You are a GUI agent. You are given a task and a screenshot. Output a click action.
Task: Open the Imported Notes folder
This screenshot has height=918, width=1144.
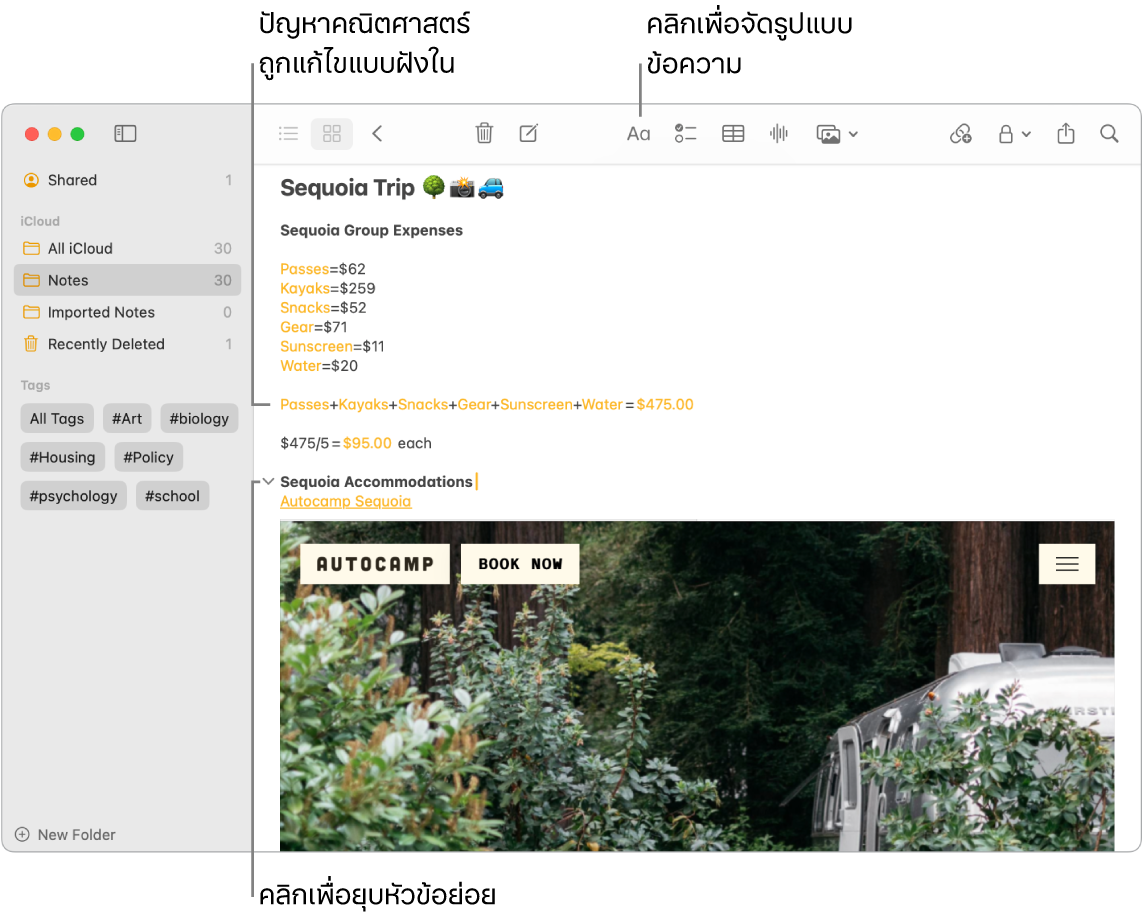coord(127,312)
